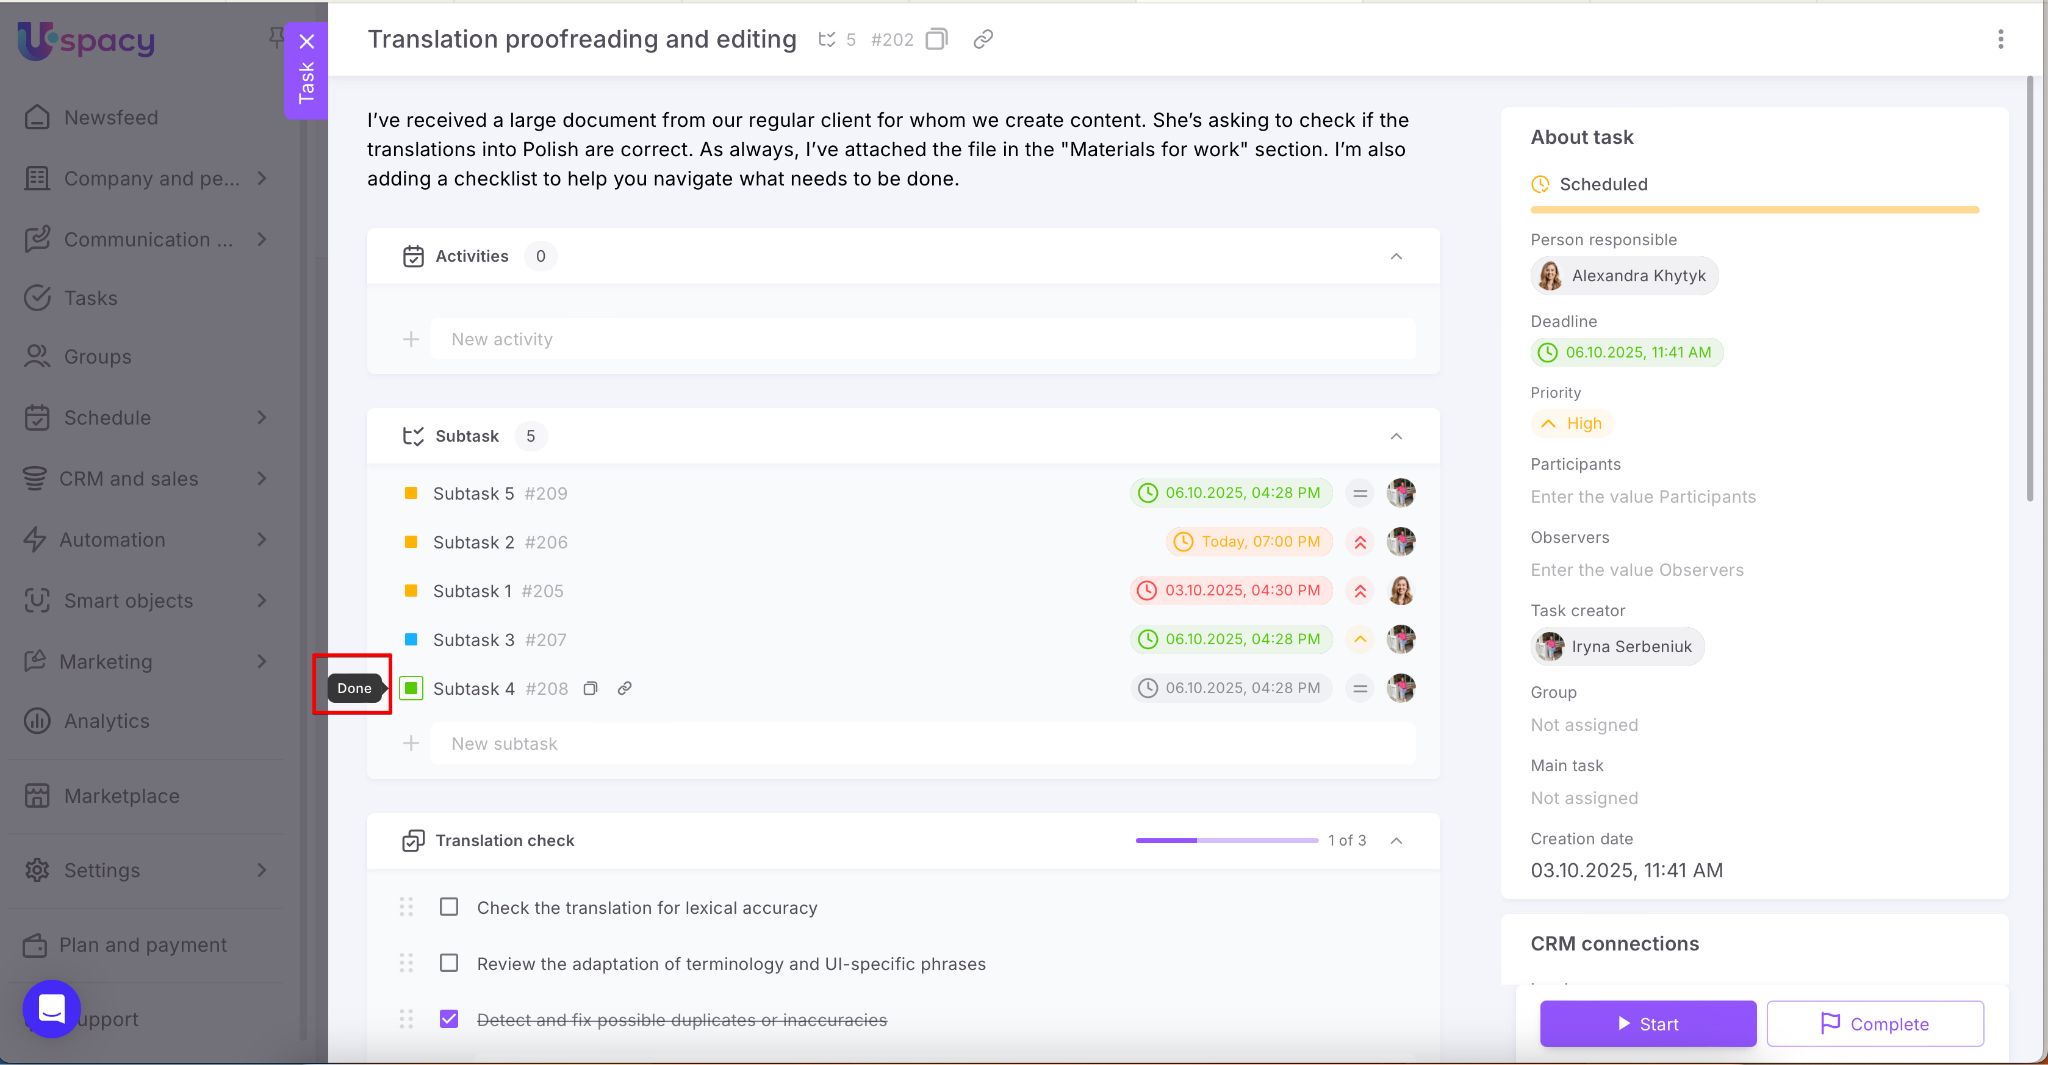Click the link icon beside Subtask 4
This screenshot has width=2048, height=1065.
pos(624,688)
